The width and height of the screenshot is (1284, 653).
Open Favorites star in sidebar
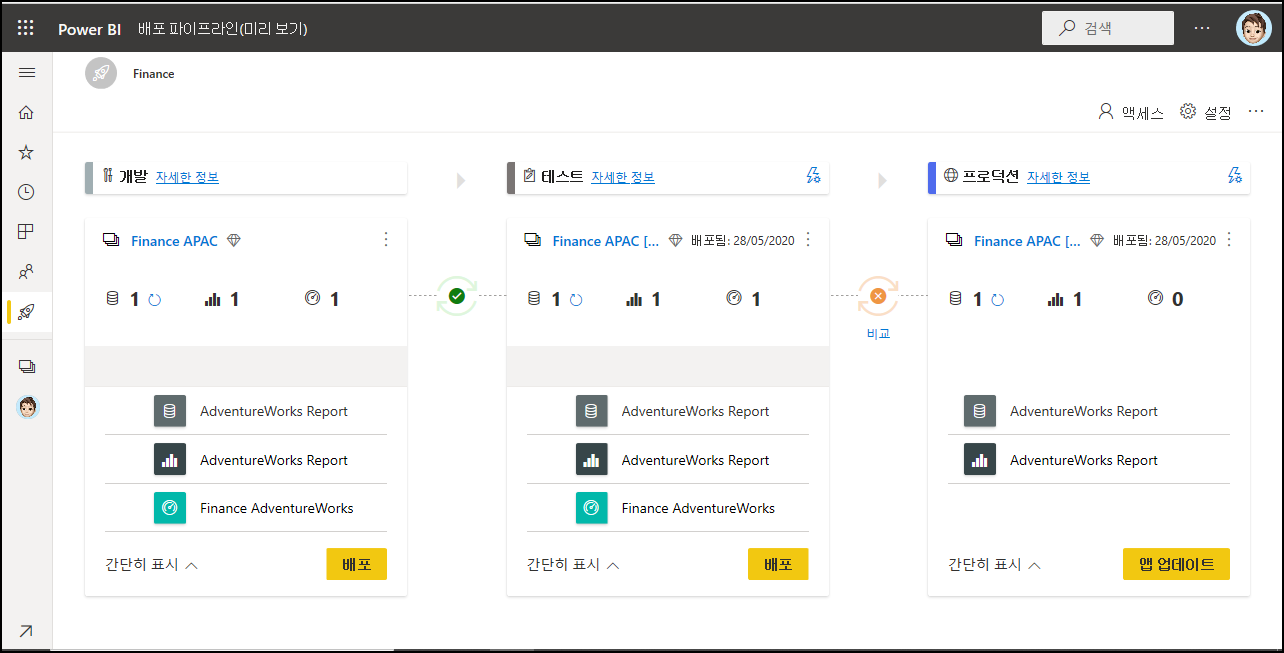[27, 152]
